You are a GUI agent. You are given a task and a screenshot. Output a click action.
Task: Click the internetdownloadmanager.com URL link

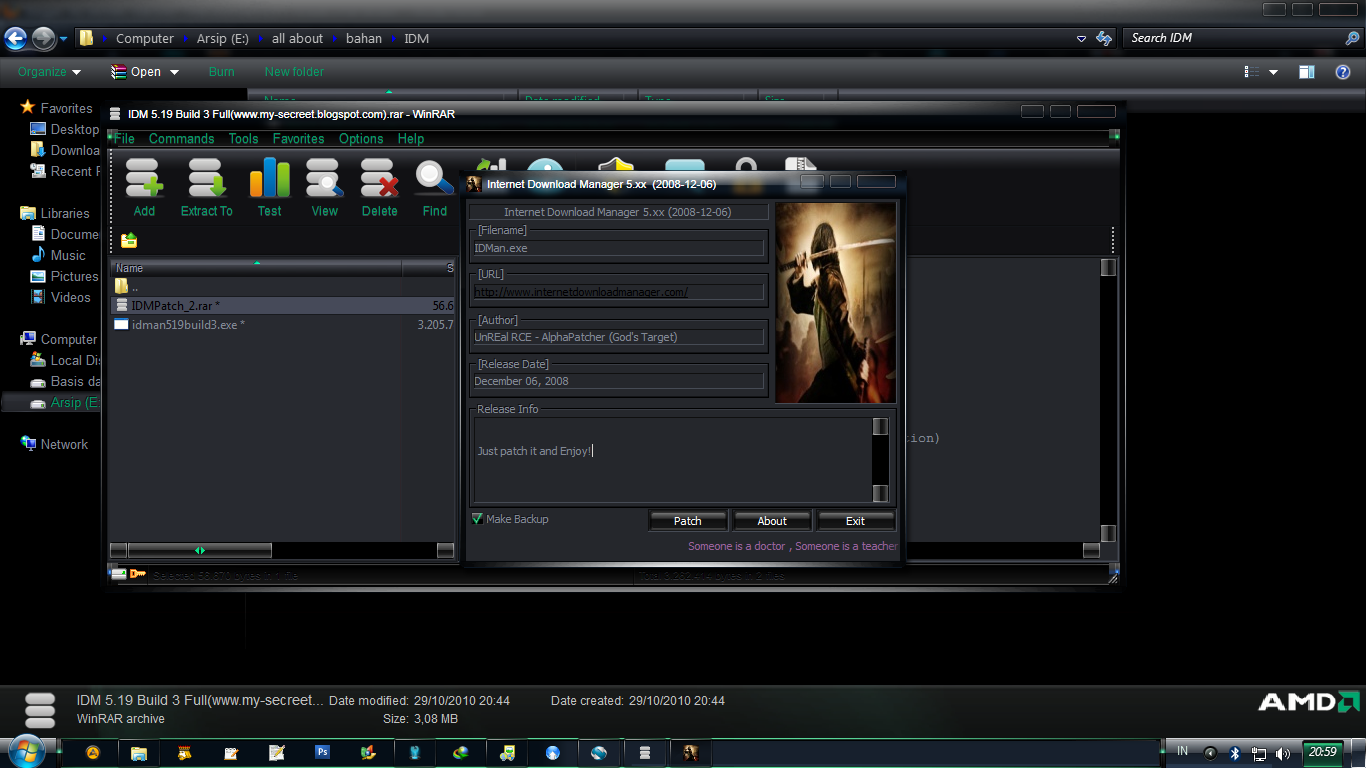(581, 292)
